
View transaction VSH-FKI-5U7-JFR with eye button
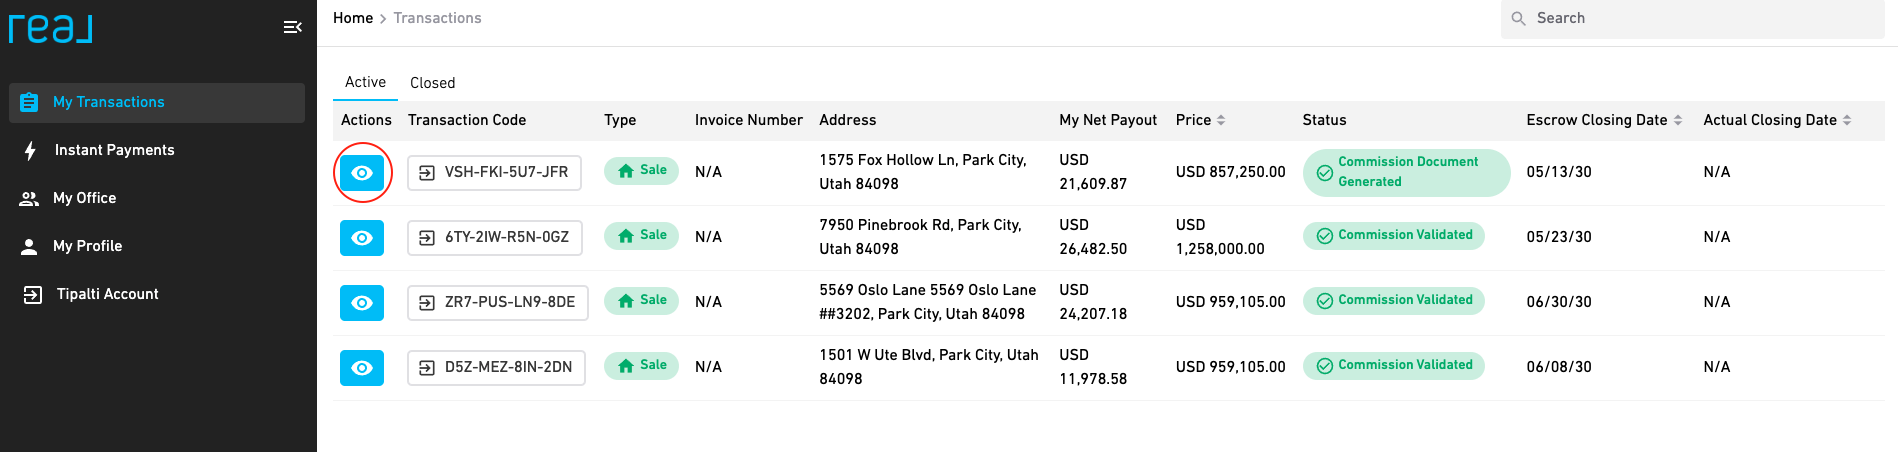(x=362, y=173)
